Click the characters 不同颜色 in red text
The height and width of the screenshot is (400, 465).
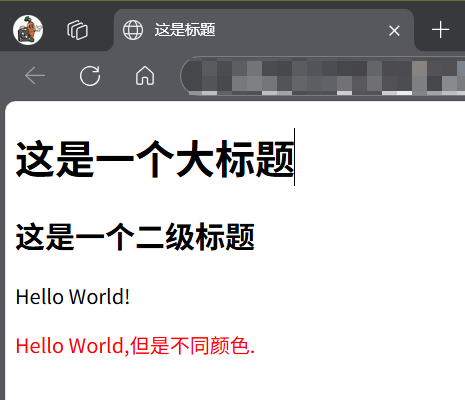210,346
